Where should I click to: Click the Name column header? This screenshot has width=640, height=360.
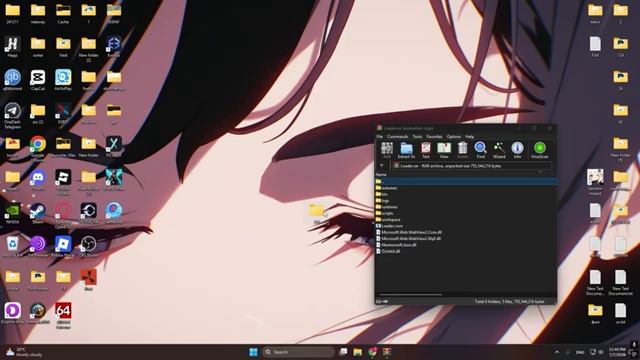tap(381, 175)
